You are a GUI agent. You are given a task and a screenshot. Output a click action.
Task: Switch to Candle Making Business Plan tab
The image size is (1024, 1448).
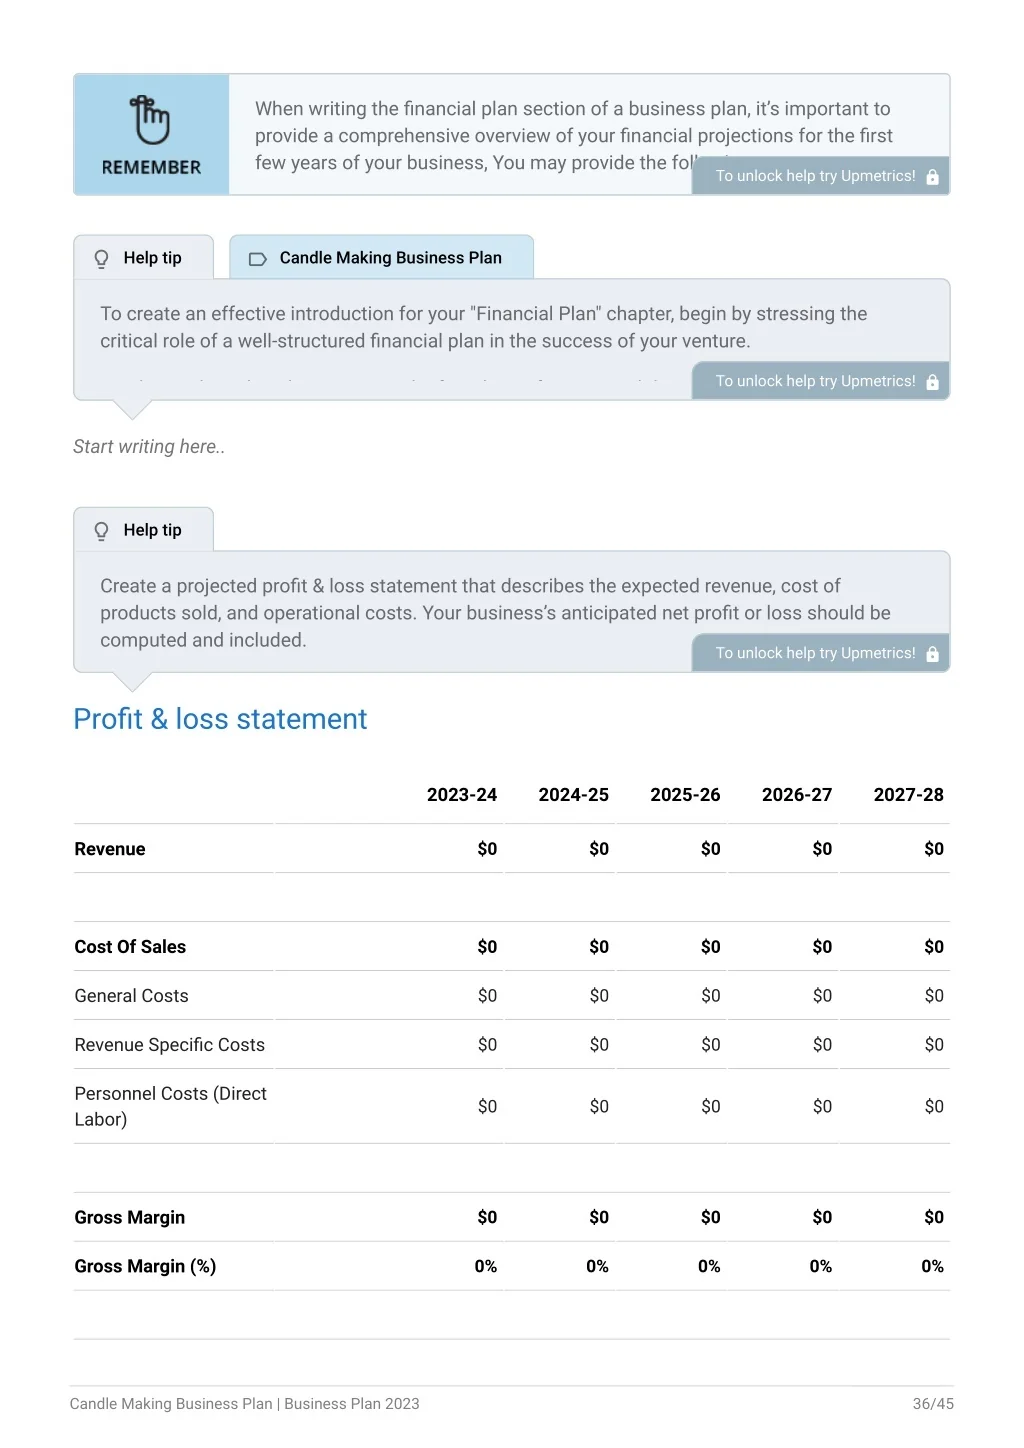[x=381, y=258]
